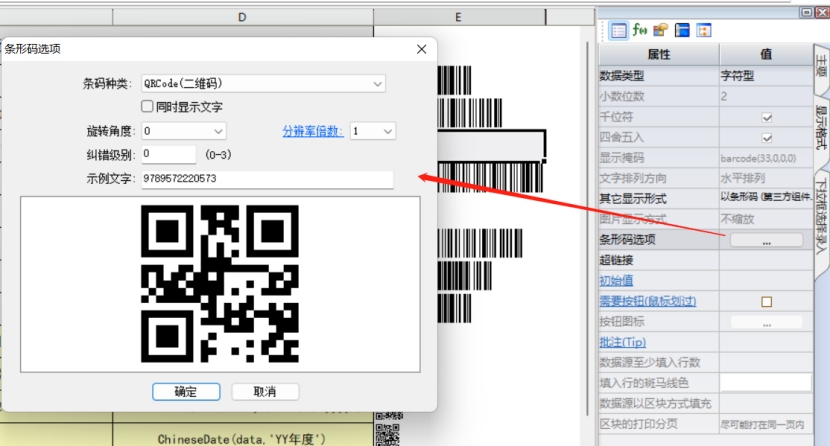This screenshot has width=830, height=446.
Task: Select the property list view toolbar icon
Action: pos(618,31)
